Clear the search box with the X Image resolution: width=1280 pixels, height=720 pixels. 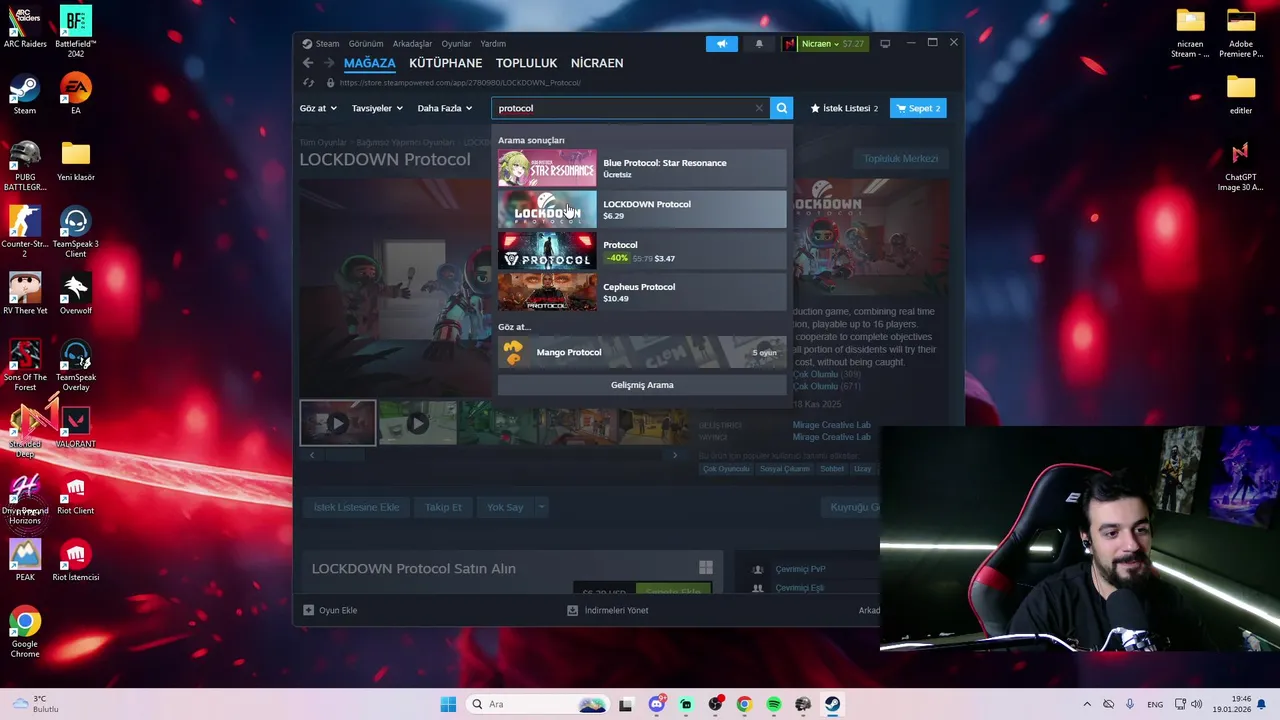pos(759,108)
